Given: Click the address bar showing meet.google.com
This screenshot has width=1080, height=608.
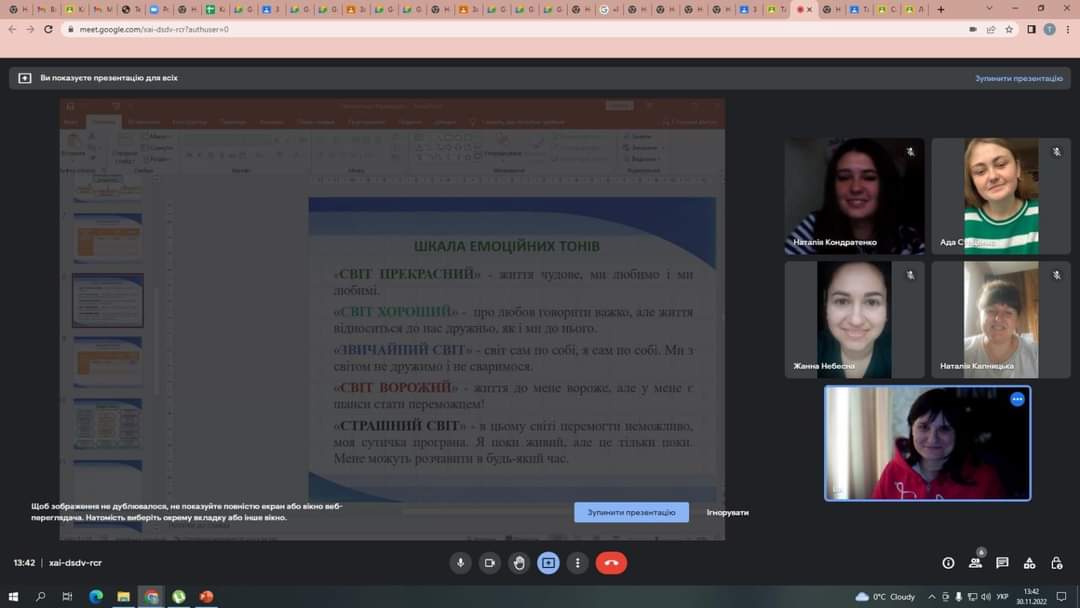Looking at the screenshot, I should pos(500,29).
